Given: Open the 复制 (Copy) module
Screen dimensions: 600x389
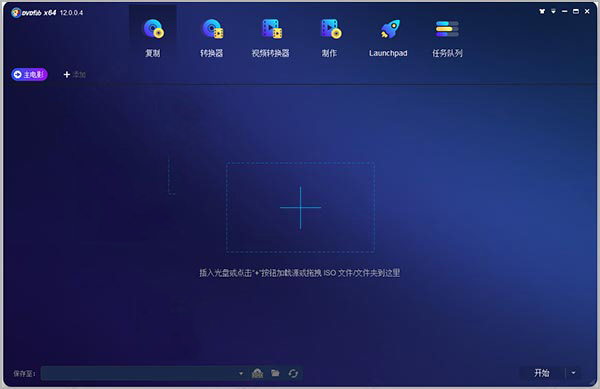Looking at the screenshot, I should tap(153, 37).
